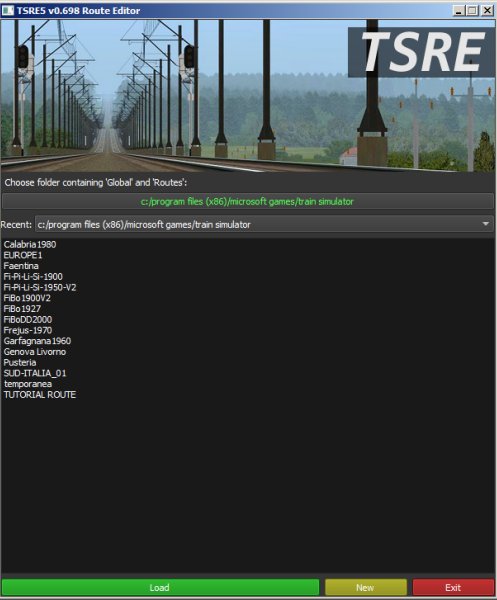Choose the Faentina route
The image size is (497, 600).
[x=21, y=266]
